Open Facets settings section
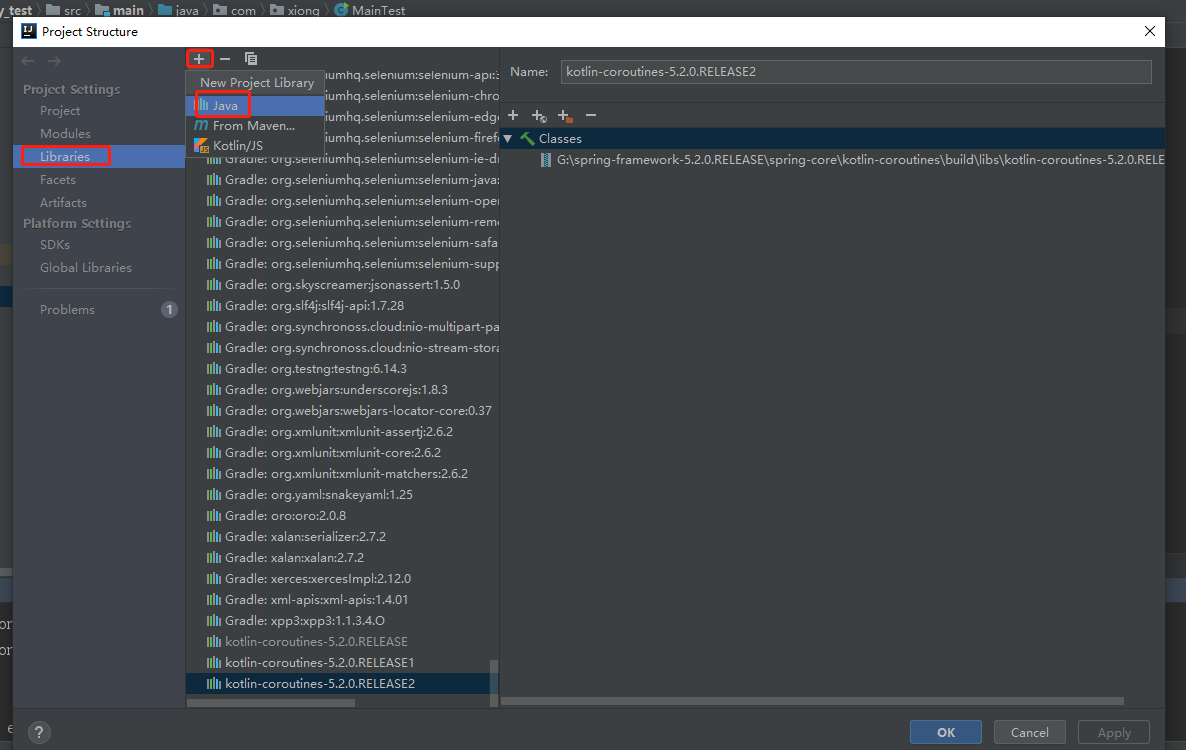This screenshot has width=1186, height=750. coord(57,179)
